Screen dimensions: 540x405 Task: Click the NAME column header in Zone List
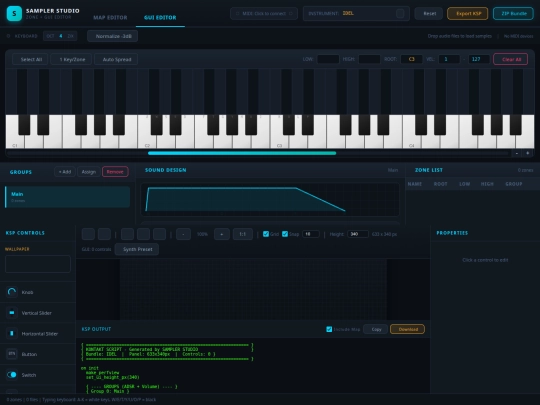(415, 184)
